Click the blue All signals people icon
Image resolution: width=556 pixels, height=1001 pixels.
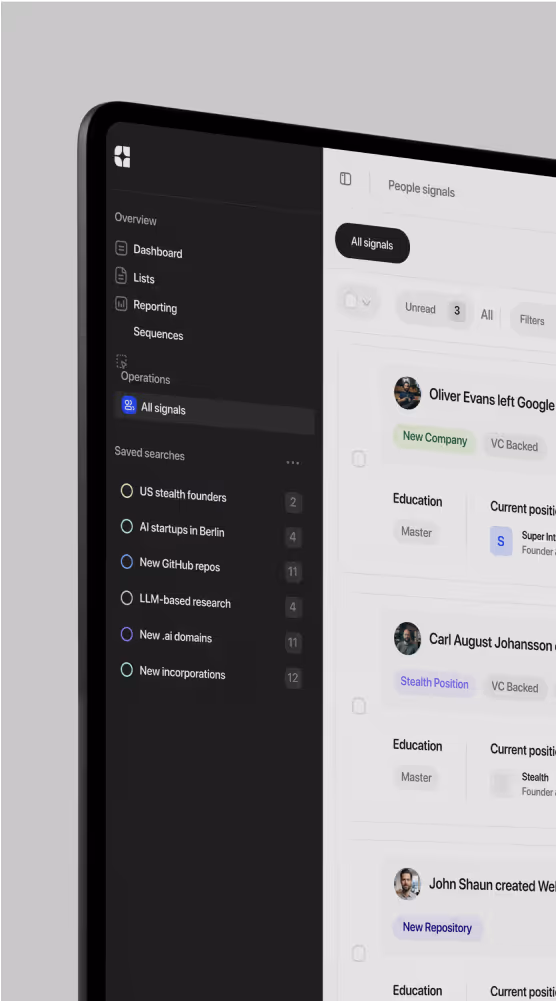tap(129, 405)
